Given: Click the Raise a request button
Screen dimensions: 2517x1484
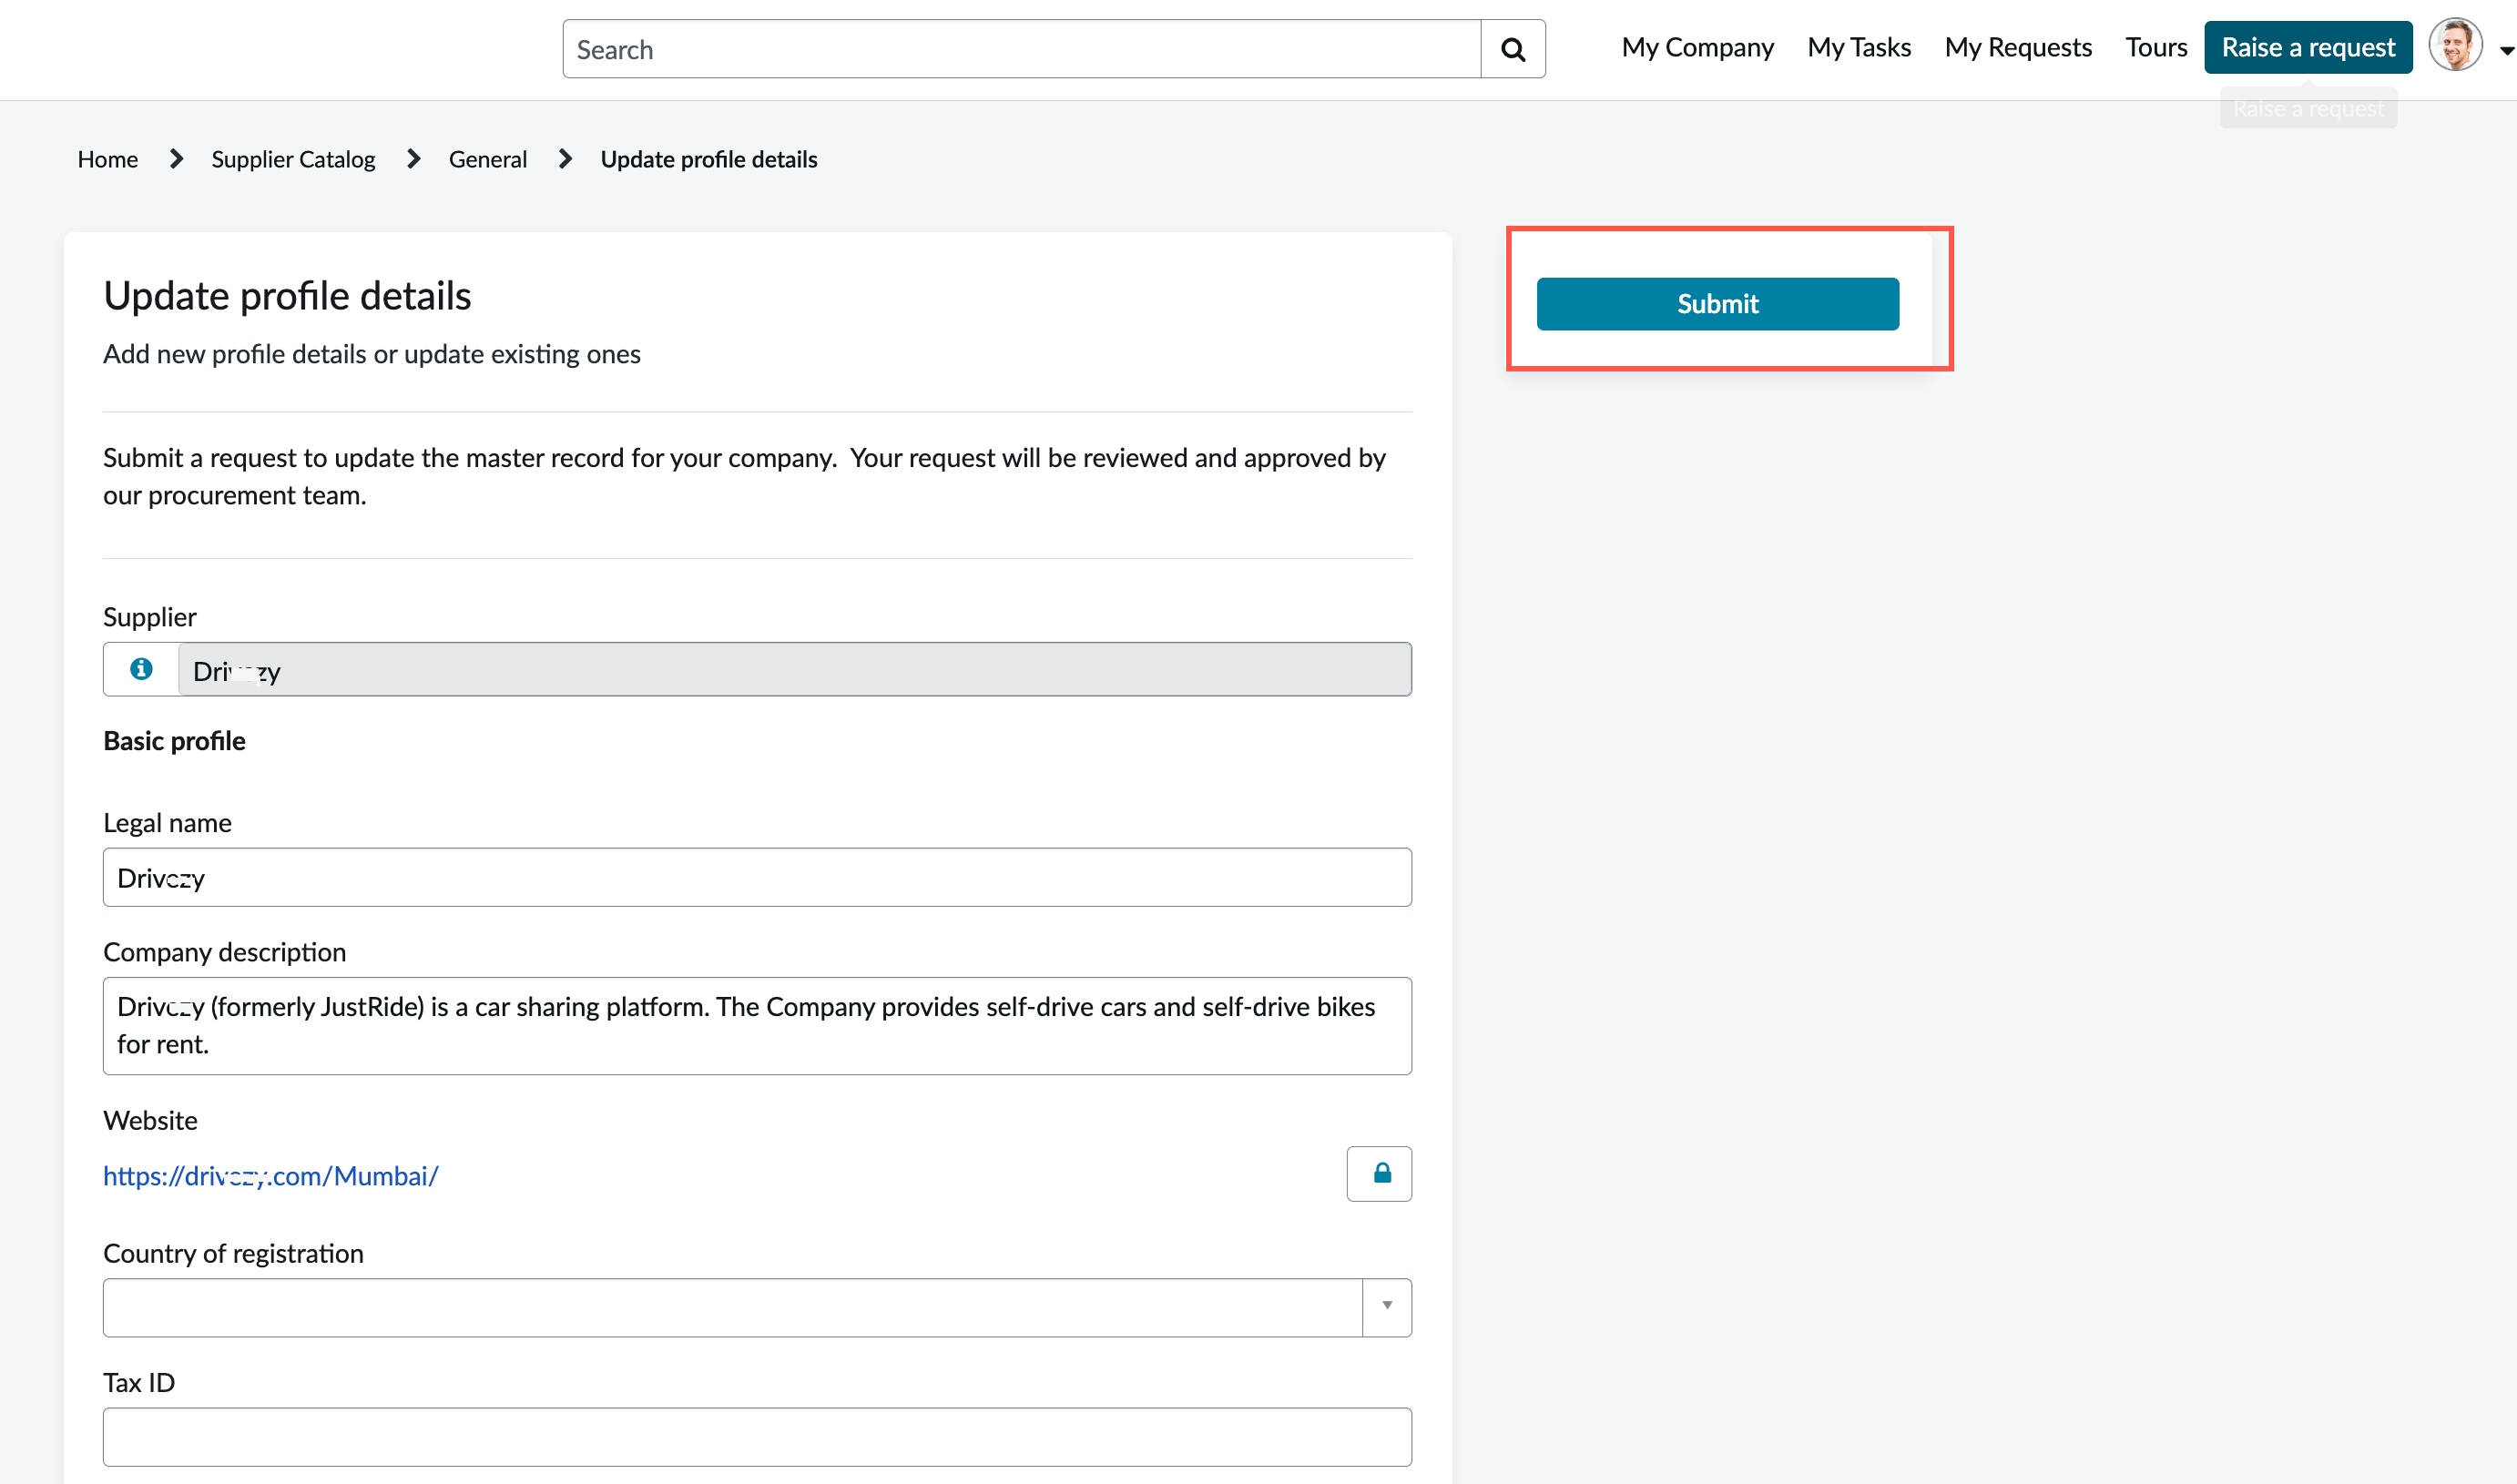Looking at the screenshot, I should coord(2307,47).
